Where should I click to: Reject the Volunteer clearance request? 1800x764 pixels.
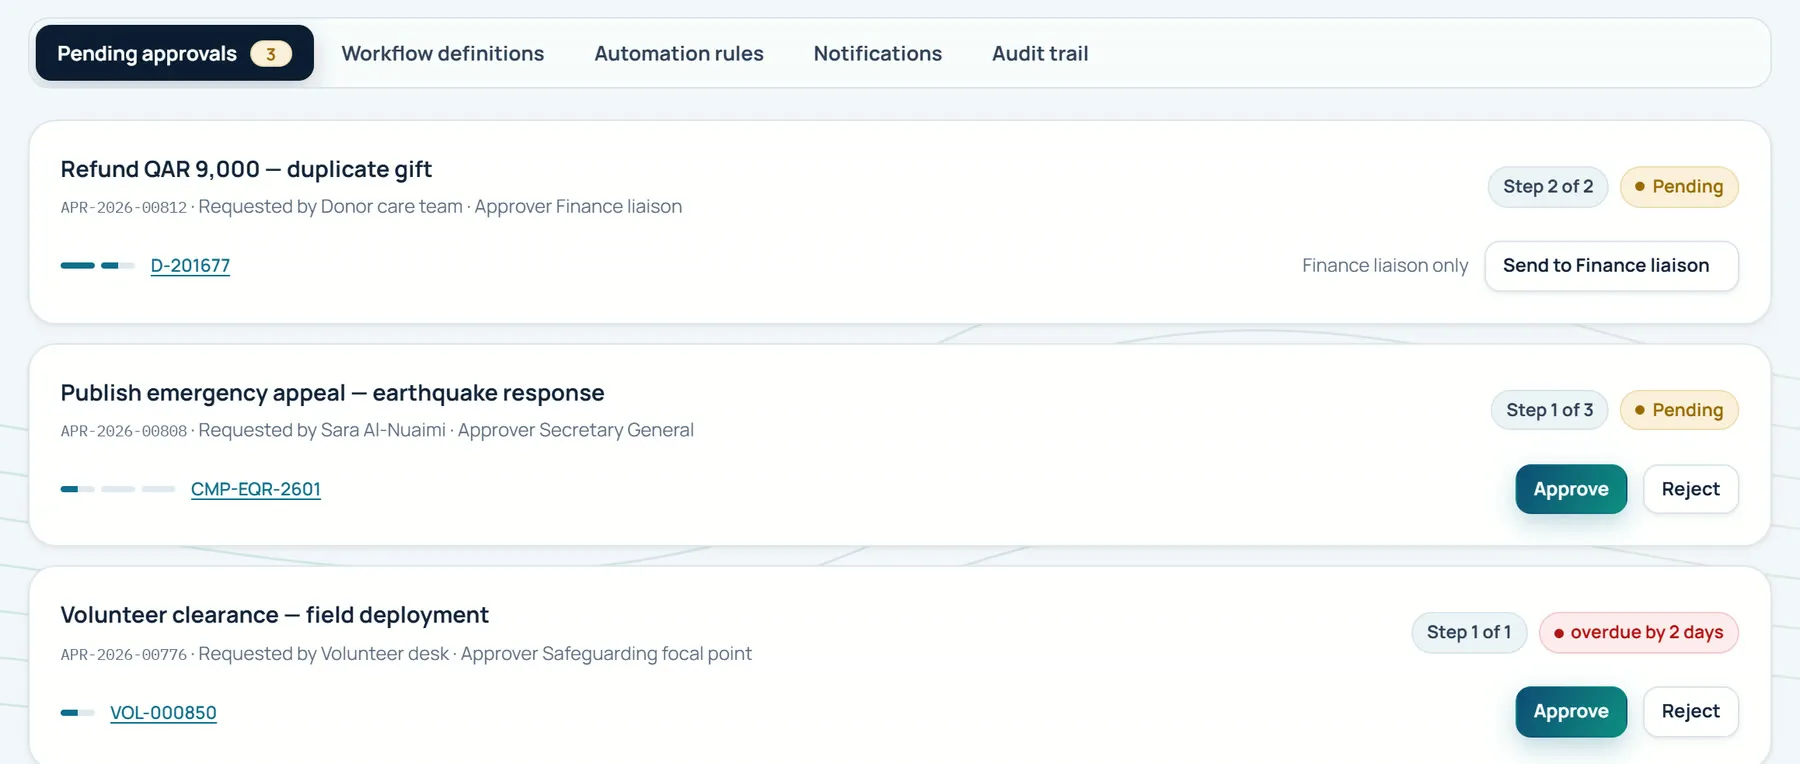point(1690,711)
